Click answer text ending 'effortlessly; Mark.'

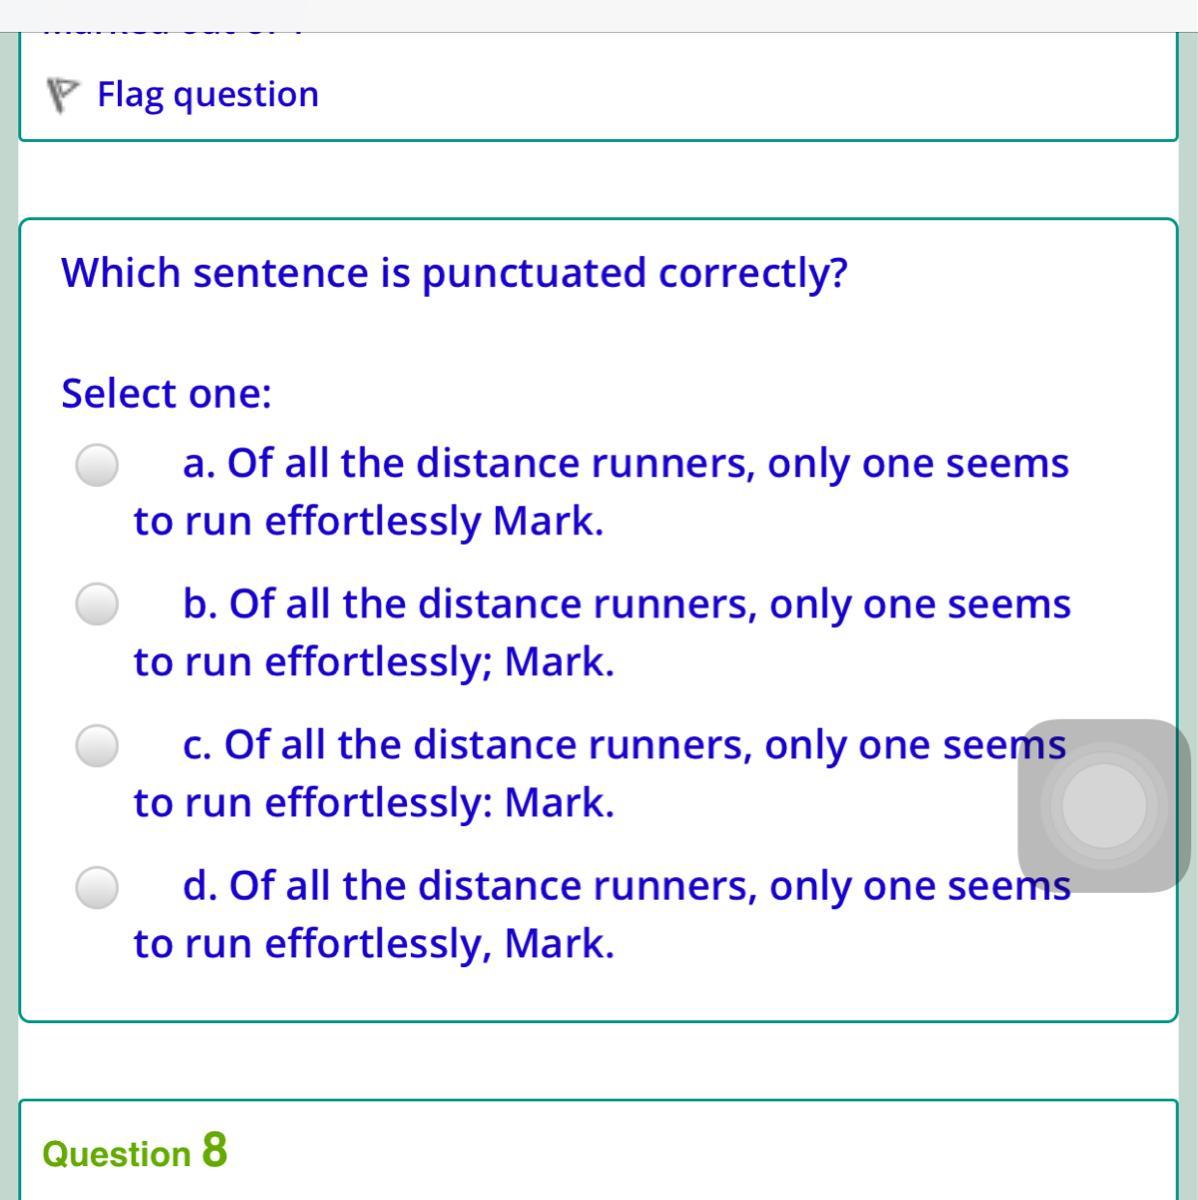(374, 661)
